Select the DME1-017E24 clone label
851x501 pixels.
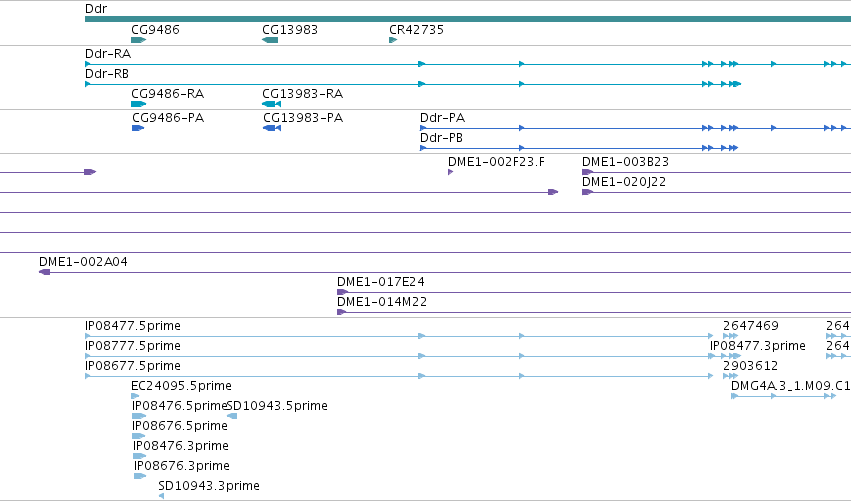381,282
